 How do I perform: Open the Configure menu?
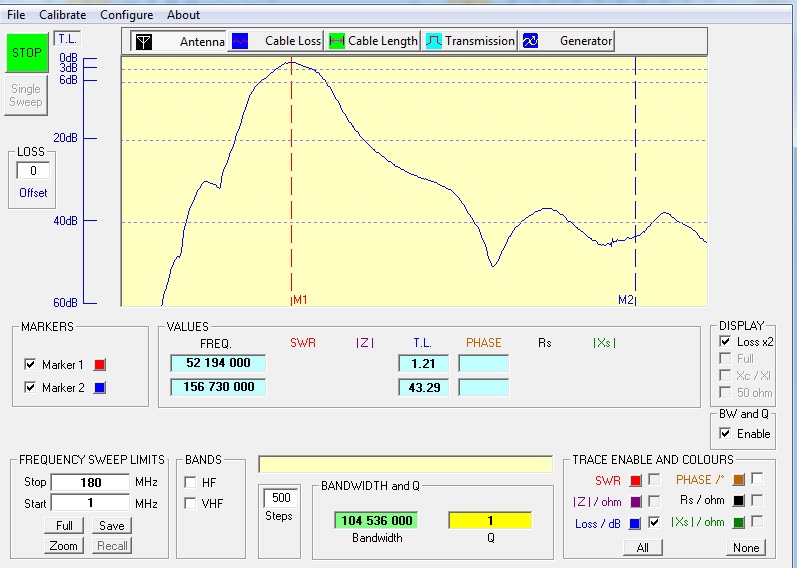click(127, 15)
